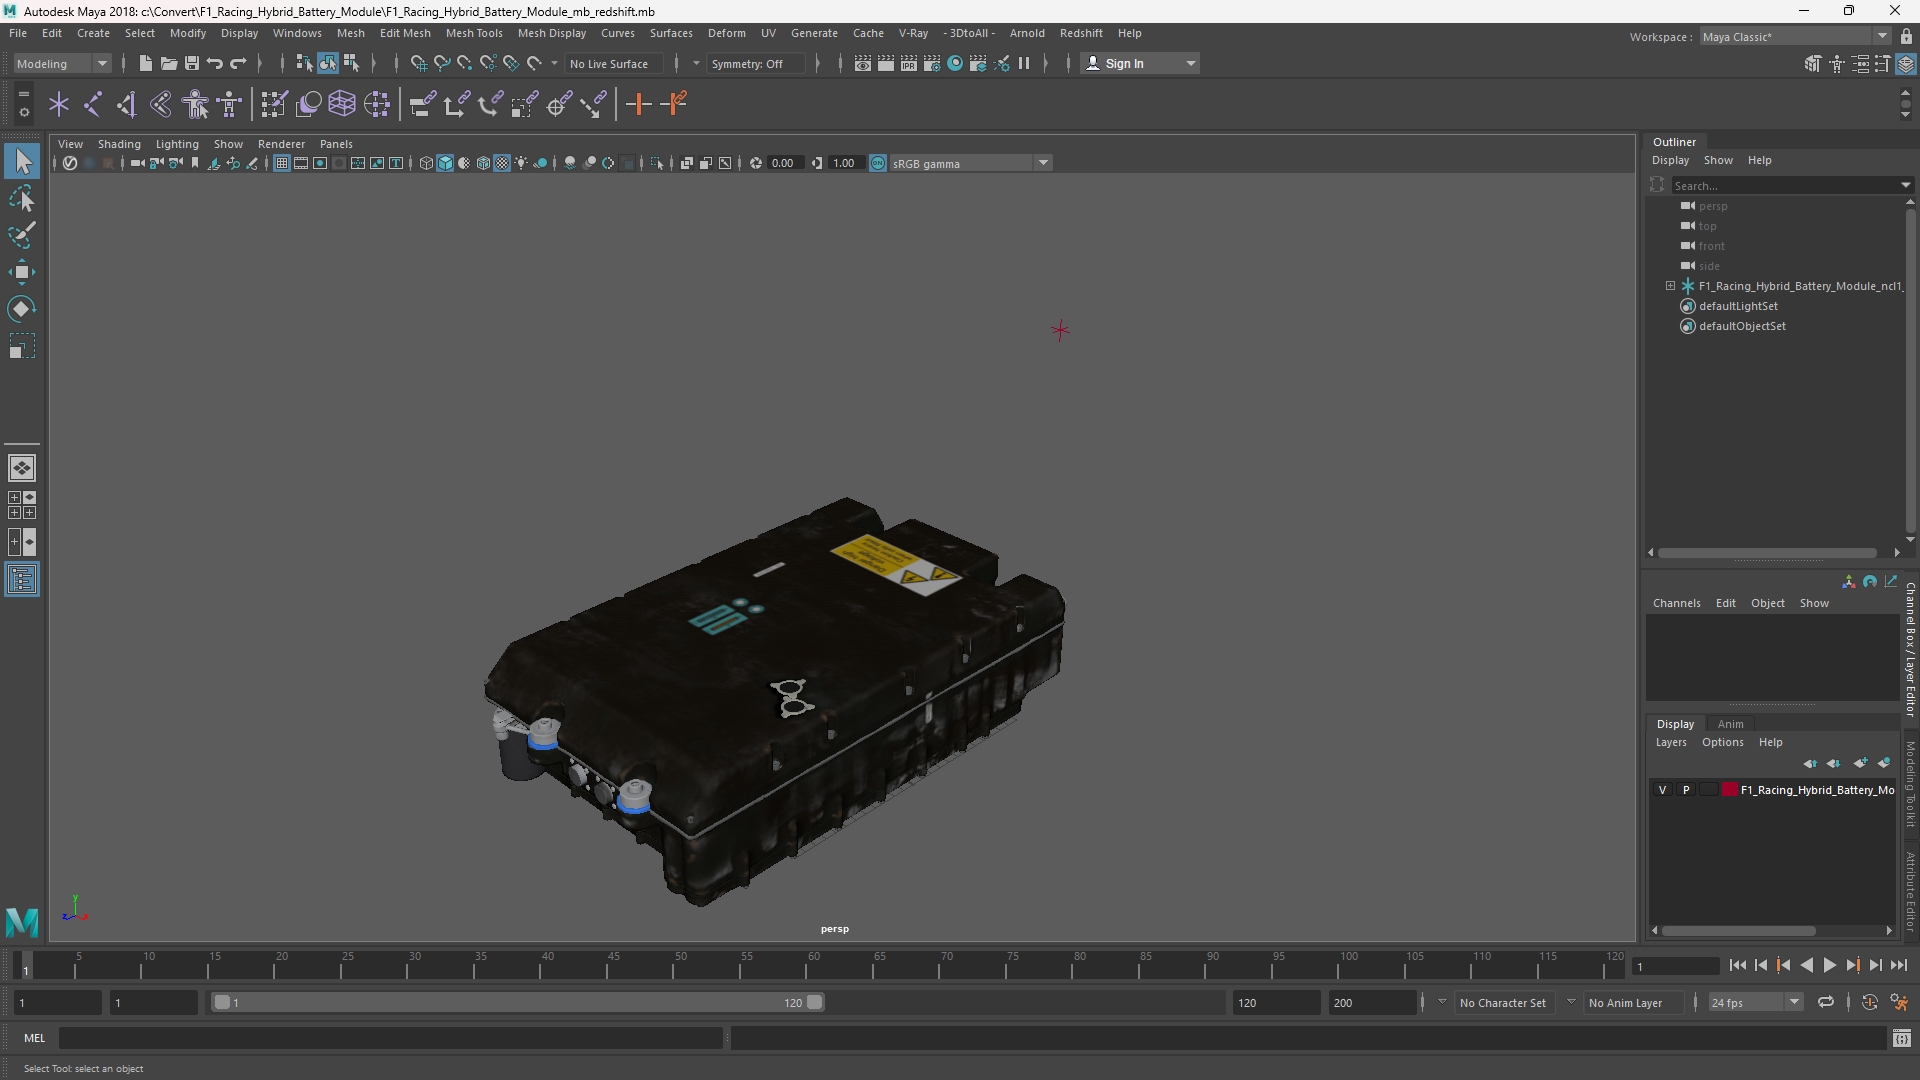1920x1080 pixels.
Task: Toggle the Outliner layout icon
Action: click(22, 580)
